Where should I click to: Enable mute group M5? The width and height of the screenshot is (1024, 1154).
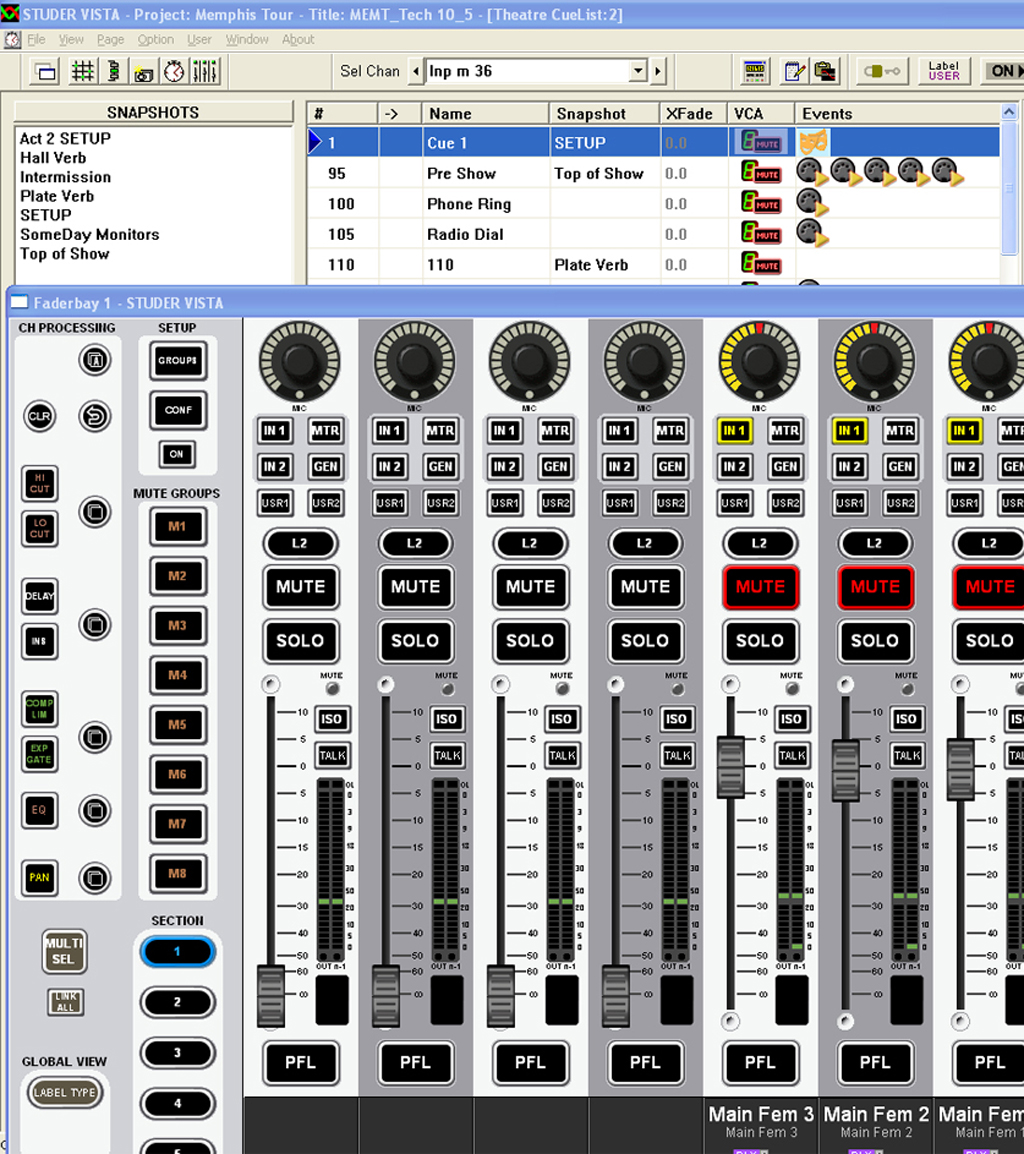177,725
